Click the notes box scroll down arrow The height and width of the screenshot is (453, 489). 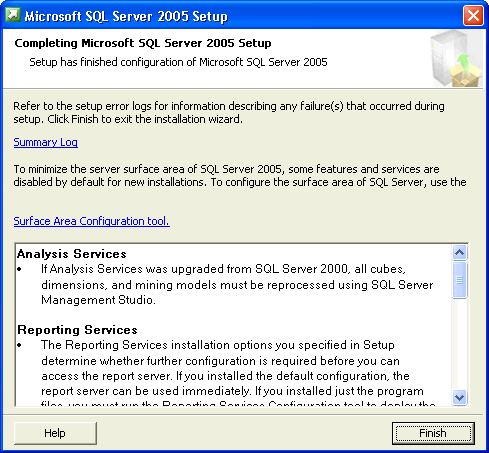(460, 397)
